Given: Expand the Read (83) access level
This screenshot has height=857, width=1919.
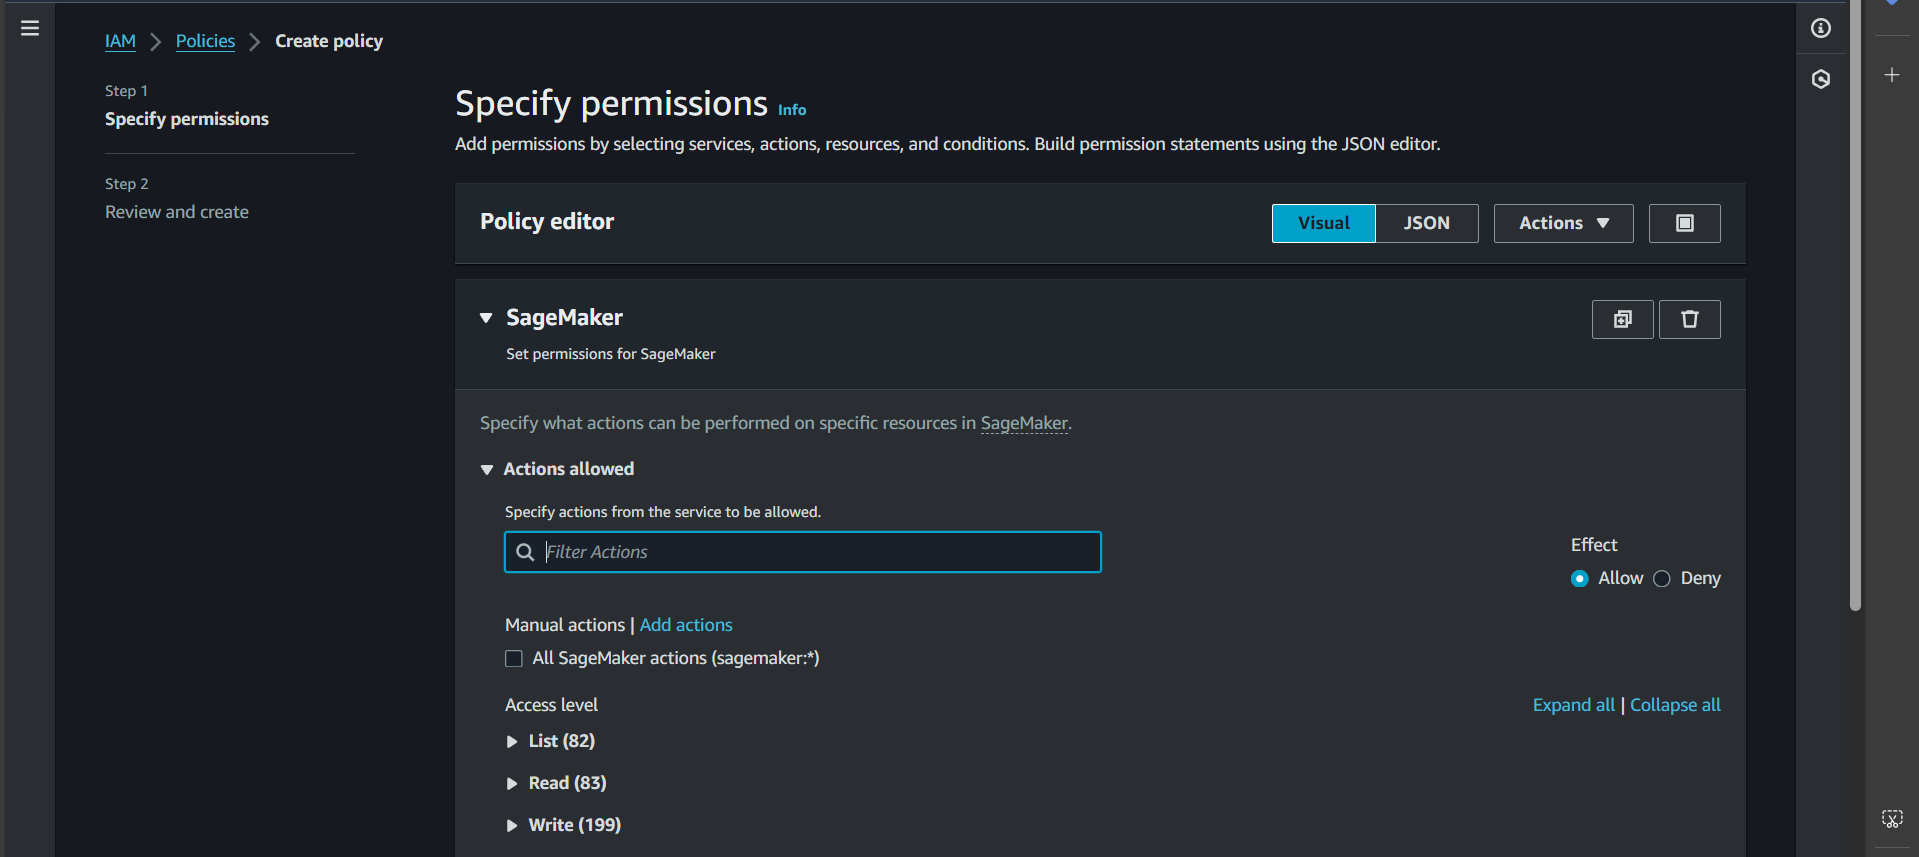Looking at the screenshot, I should [x=512, y=783].
